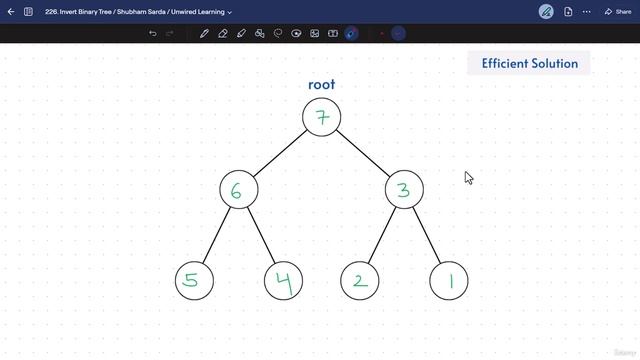Viewport: 640px width, 360px height.
Task: Select the Pen tool
Action: click(204, 33)
